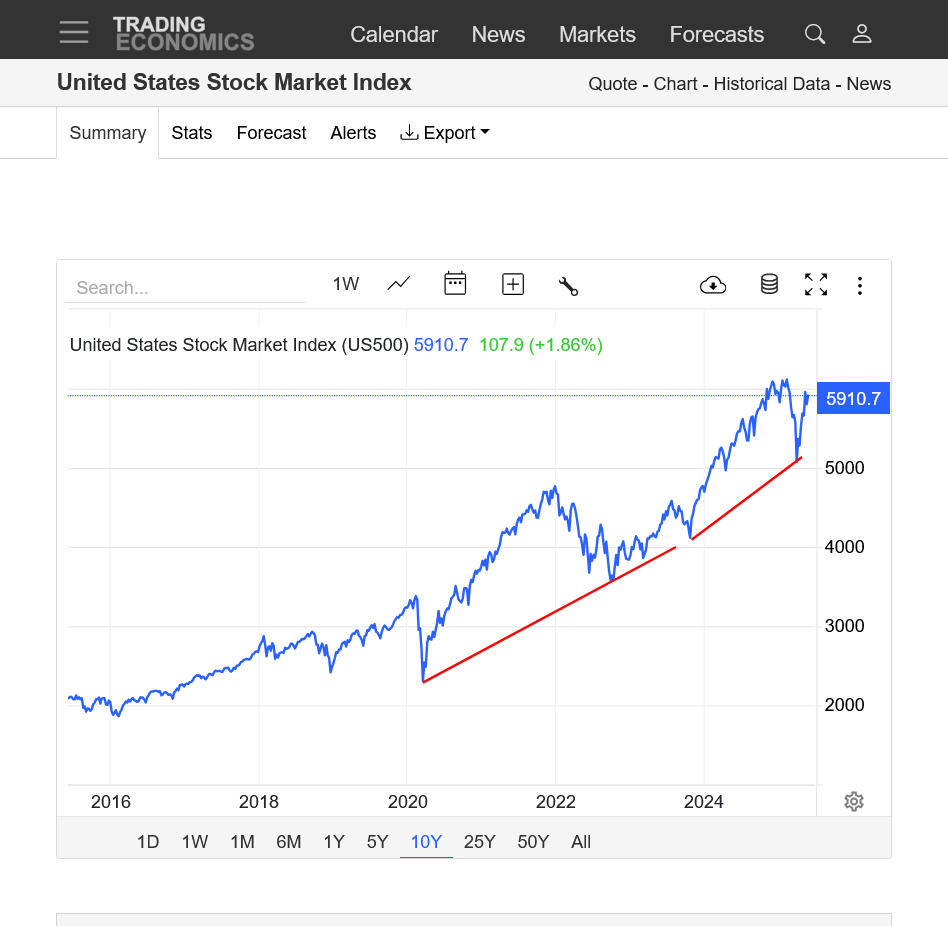Click the Historical Data link

(772, 84)
